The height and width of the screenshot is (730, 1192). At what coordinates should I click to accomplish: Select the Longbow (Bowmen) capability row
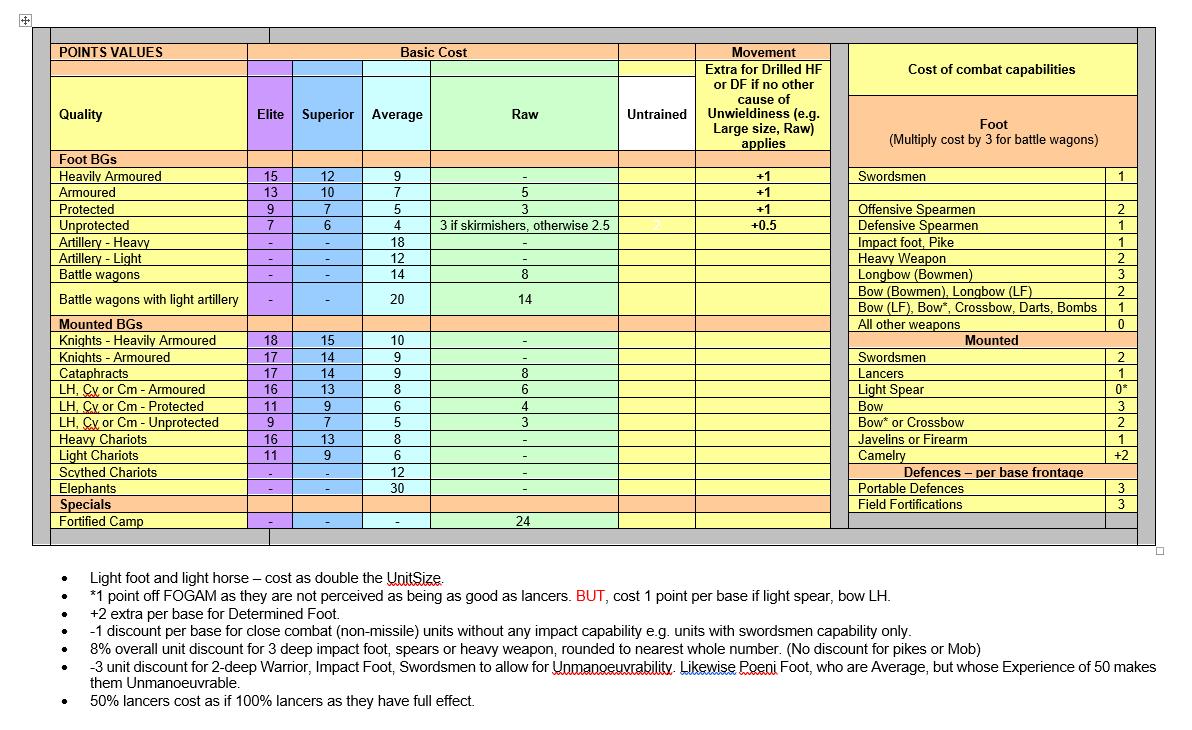coord(915,274)
